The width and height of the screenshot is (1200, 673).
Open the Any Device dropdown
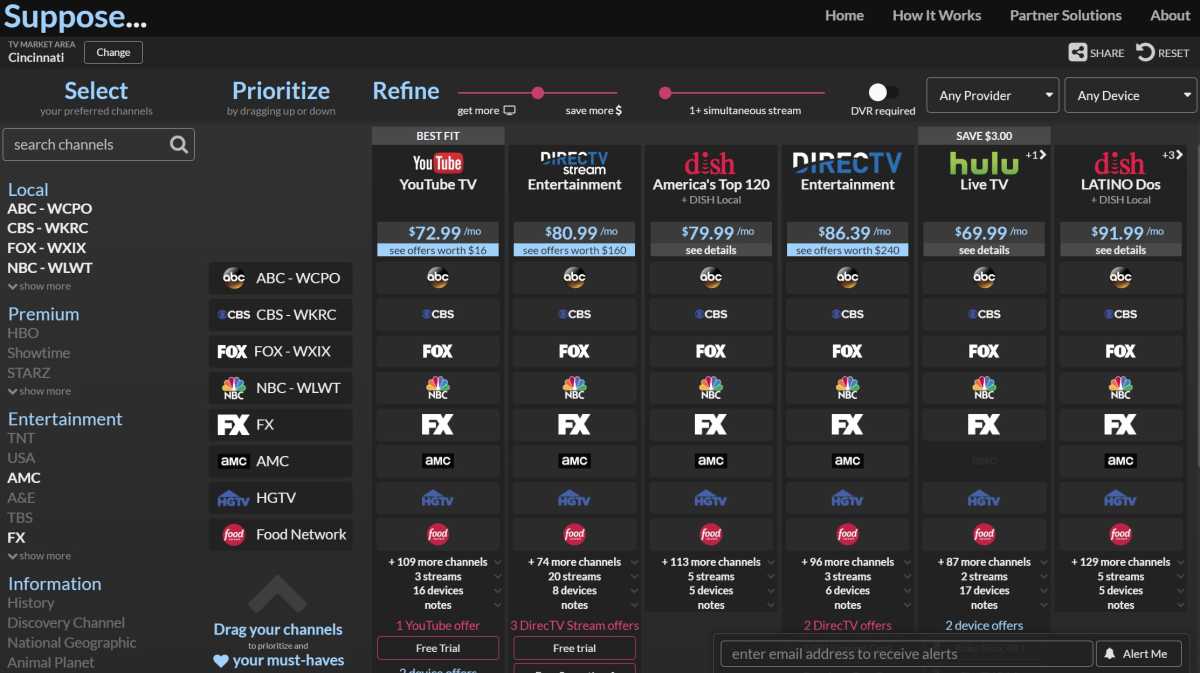coord(1130,96)
